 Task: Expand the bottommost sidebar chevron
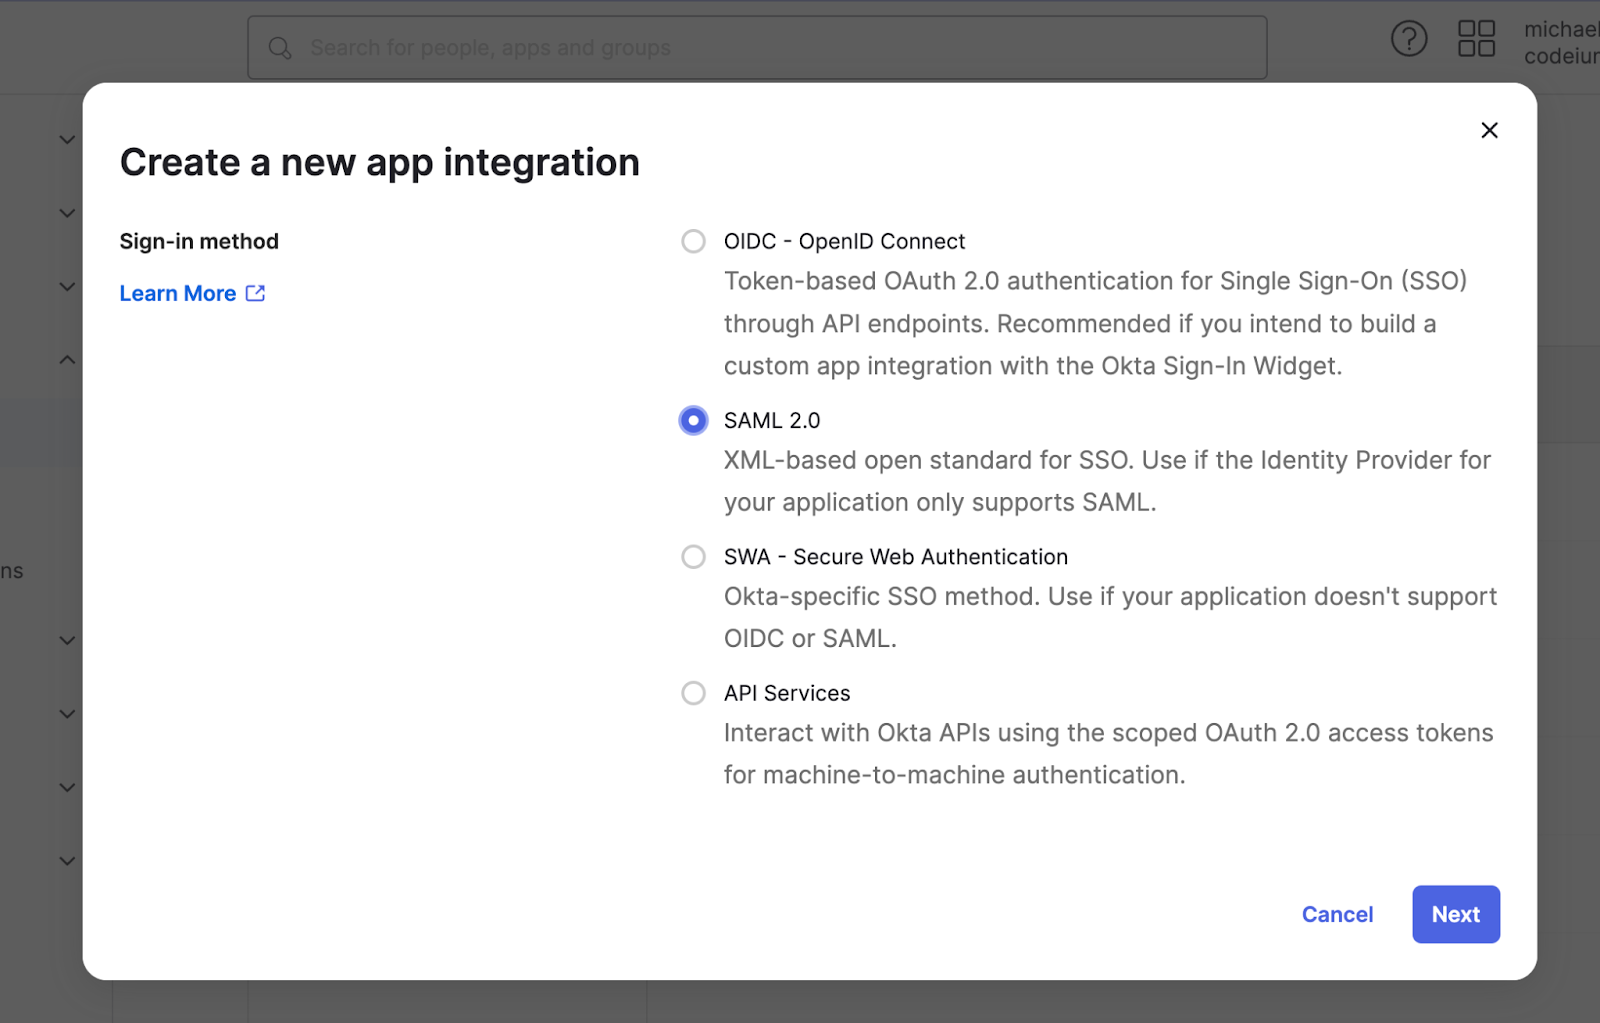pyautogui.click(x=67, y=860)
